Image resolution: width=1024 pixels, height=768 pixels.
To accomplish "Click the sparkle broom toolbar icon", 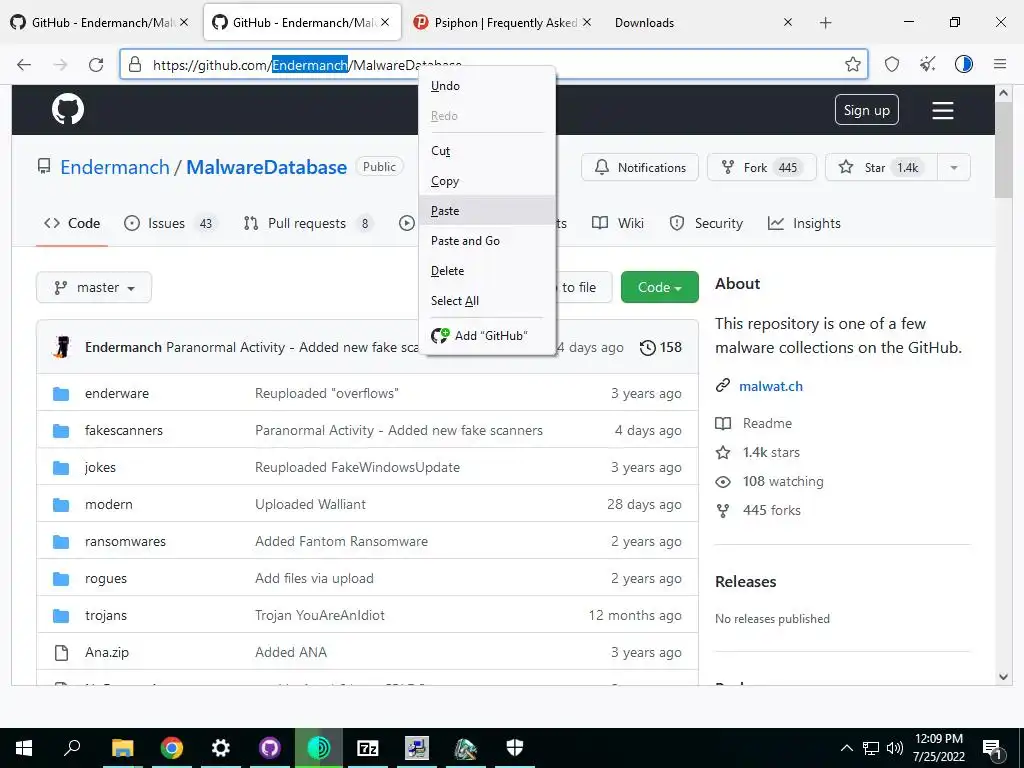I will coord(927,64).
